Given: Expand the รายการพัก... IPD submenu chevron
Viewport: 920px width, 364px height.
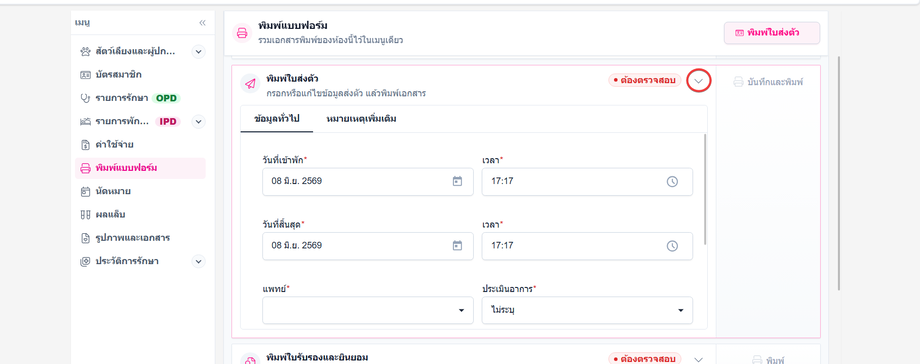Looking at the screenshot, I should [x=198, y=122].
